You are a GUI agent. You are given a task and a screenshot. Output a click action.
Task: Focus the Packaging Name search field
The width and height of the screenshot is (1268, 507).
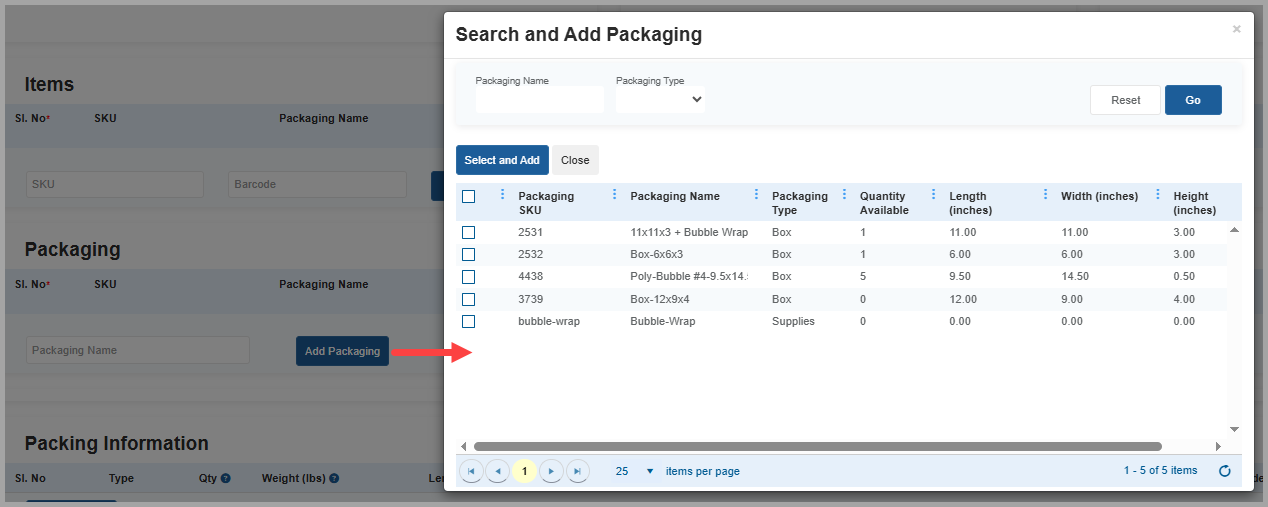click(x=540, y=99)
